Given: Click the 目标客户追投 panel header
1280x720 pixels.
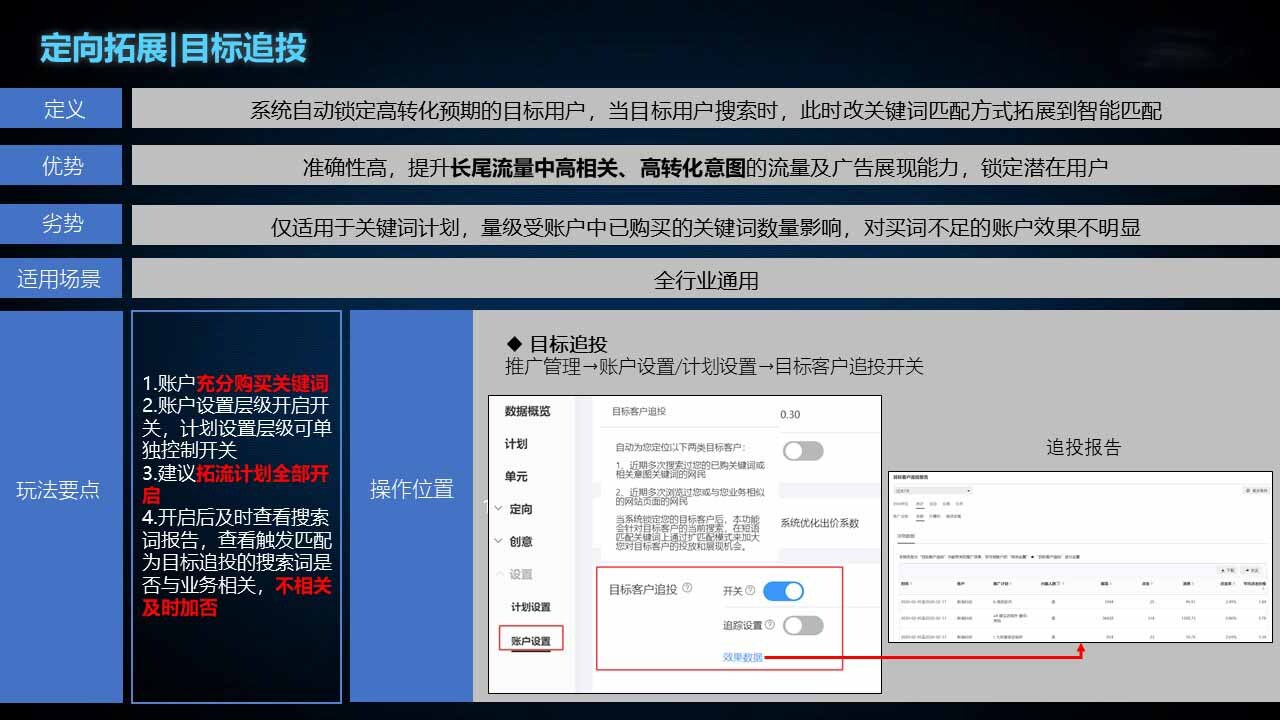Looking at the screenshot, I should click(x=638, y=411).
